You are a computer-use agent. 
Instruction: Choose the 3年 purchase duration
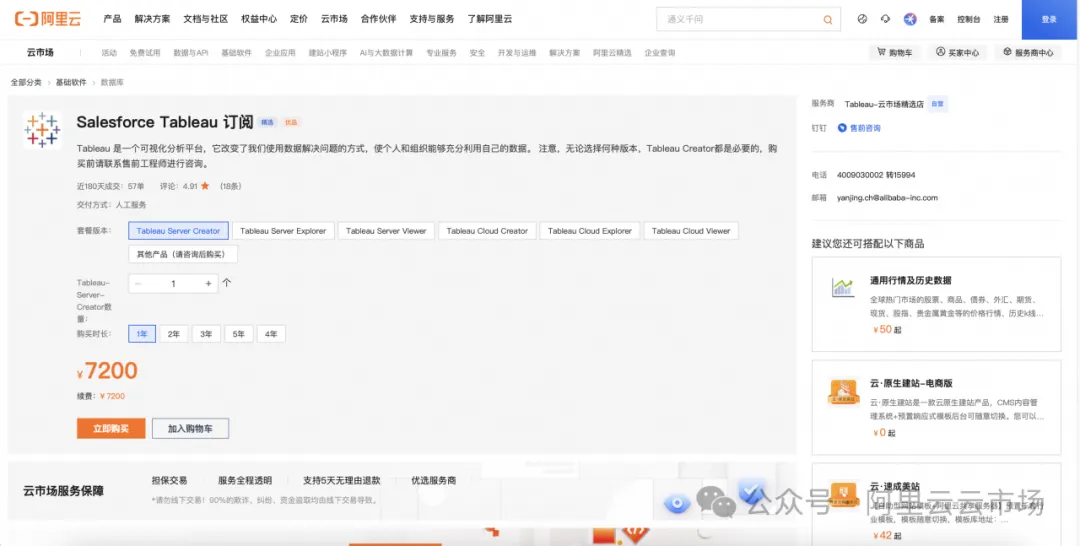207,334
